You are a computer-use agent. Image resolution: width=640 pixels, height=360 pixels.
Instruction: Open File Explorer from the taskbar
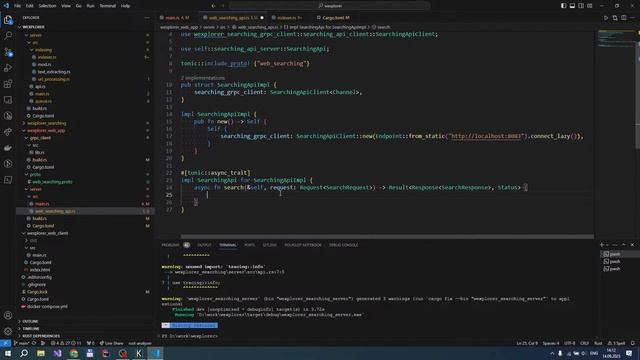[41, 353]
